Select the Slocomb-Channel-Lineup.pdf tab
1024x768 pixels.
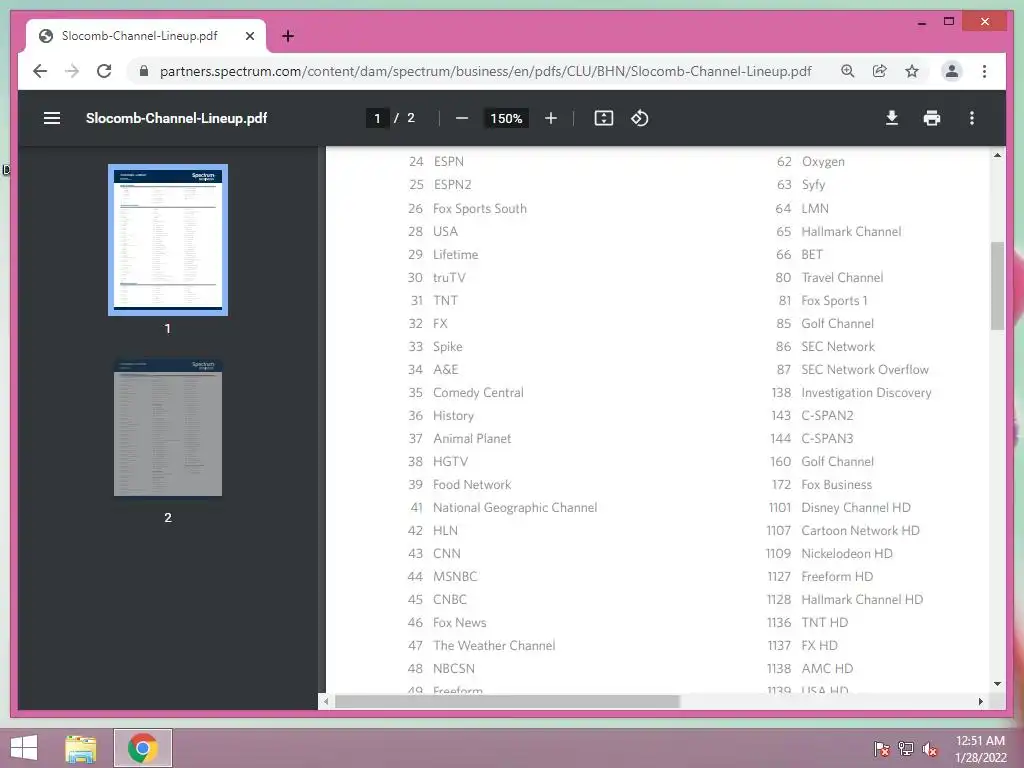(146, 36)
